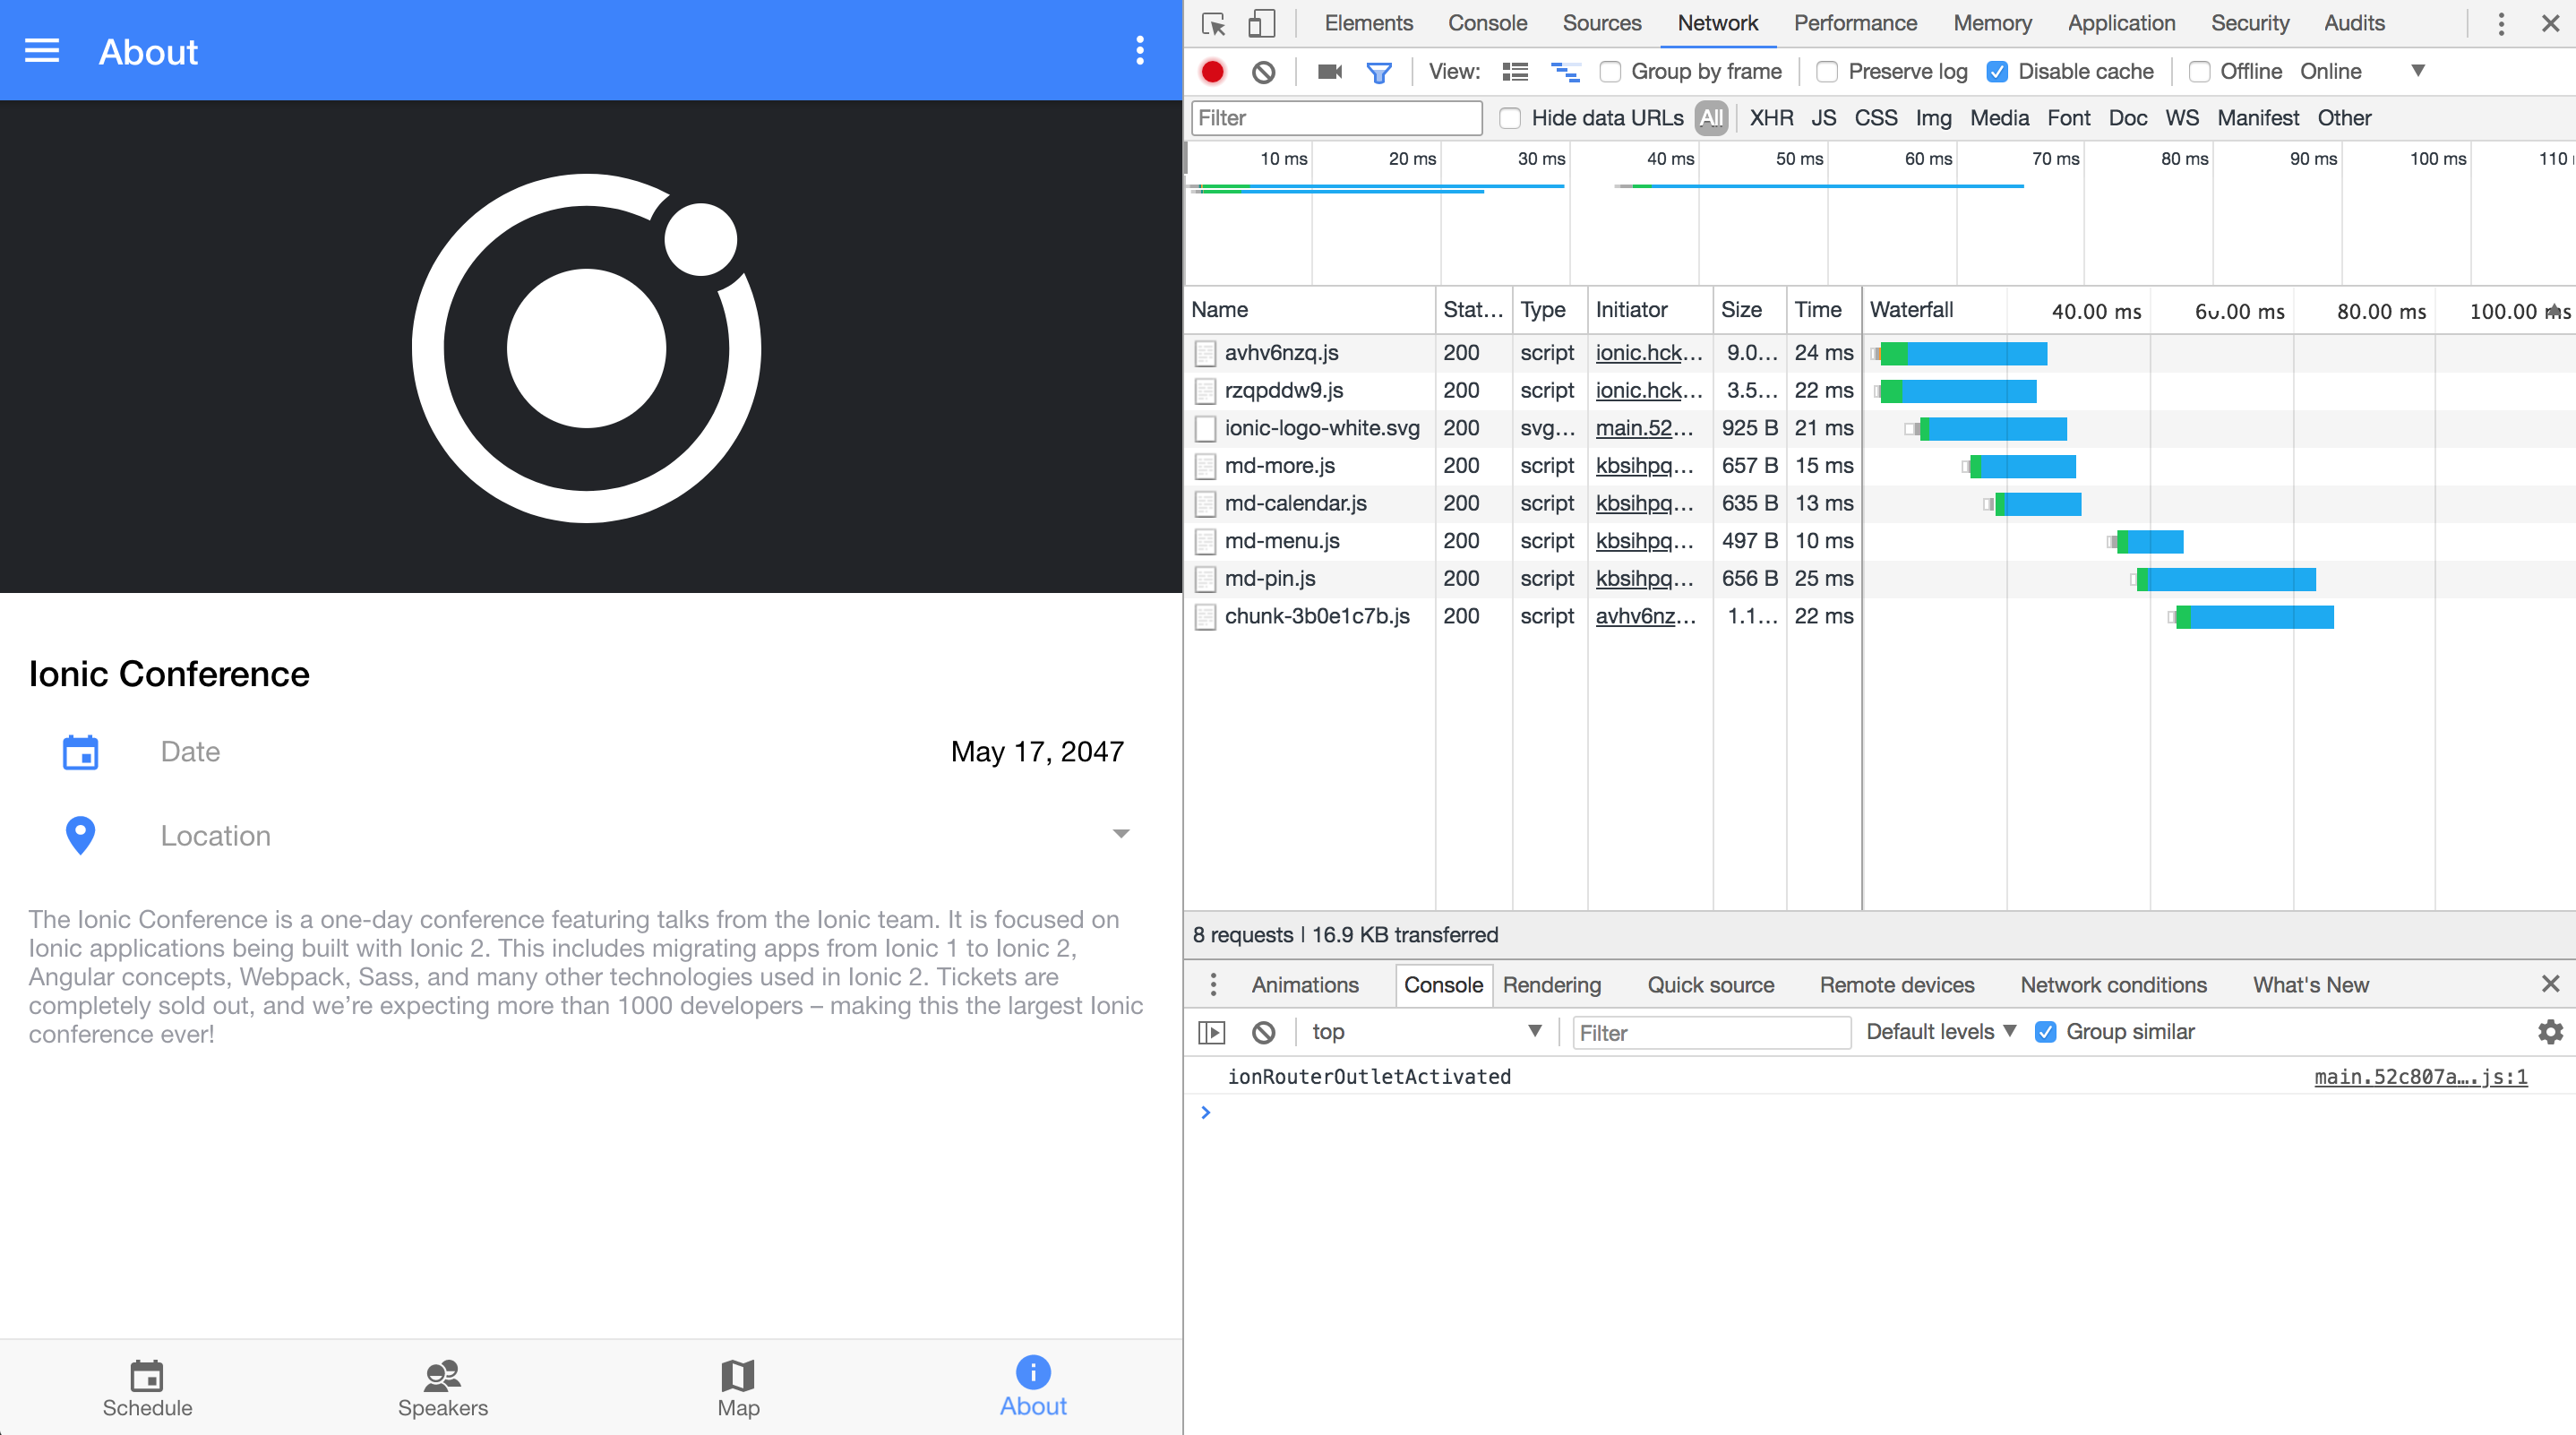Switch to the Elements panel
2576x1435 pixels.
pos(1368,23)
